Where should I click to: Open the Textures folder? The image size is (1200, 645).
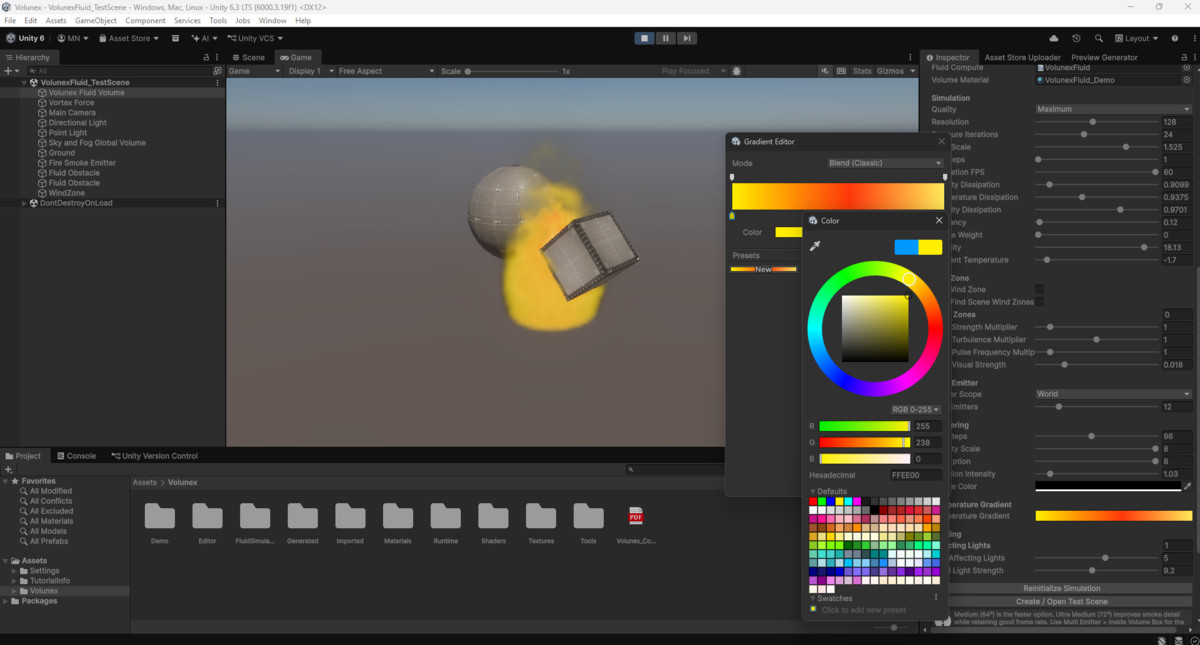[541, 523]
